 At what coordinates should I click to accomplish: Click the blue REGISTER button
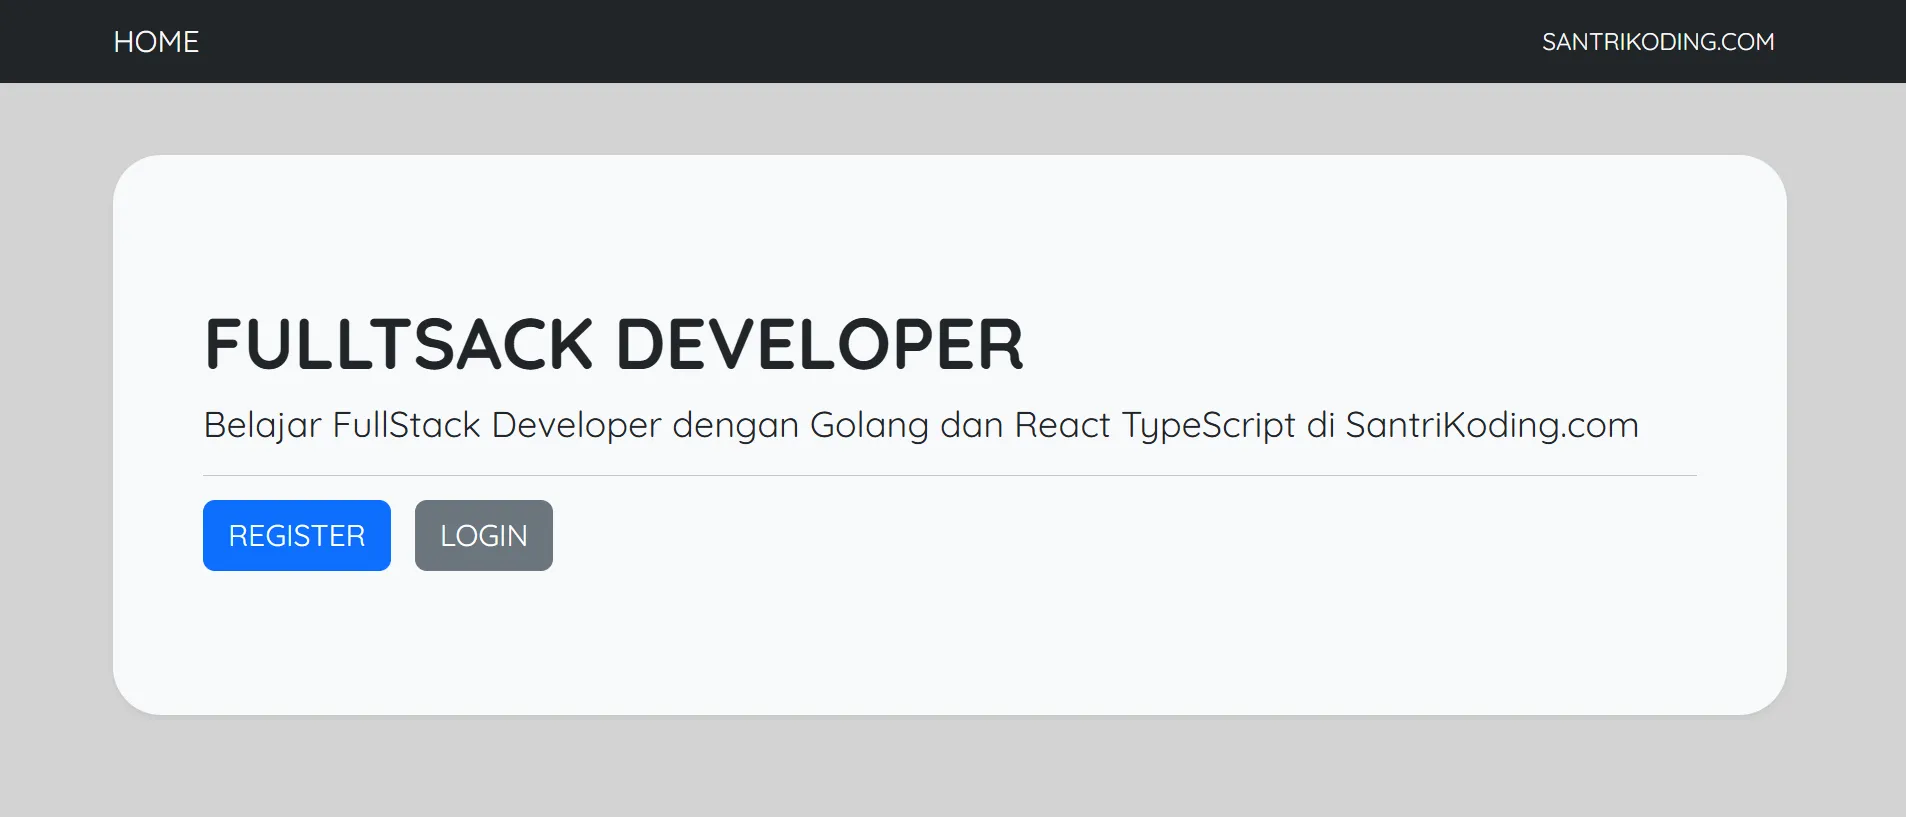297,535
